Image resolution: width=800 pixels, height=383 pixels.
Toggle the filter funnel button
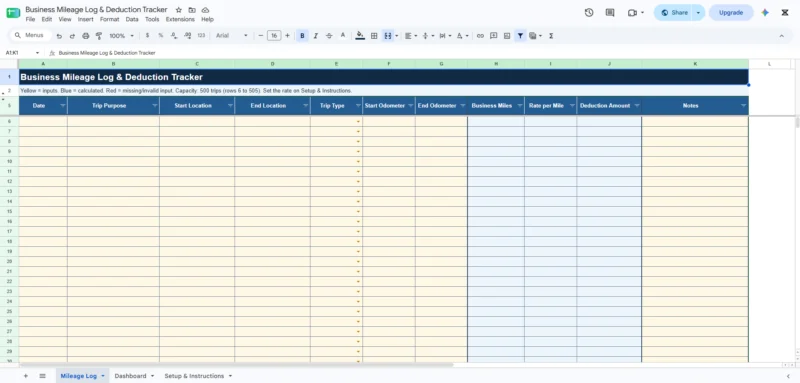tap(520, 36)
